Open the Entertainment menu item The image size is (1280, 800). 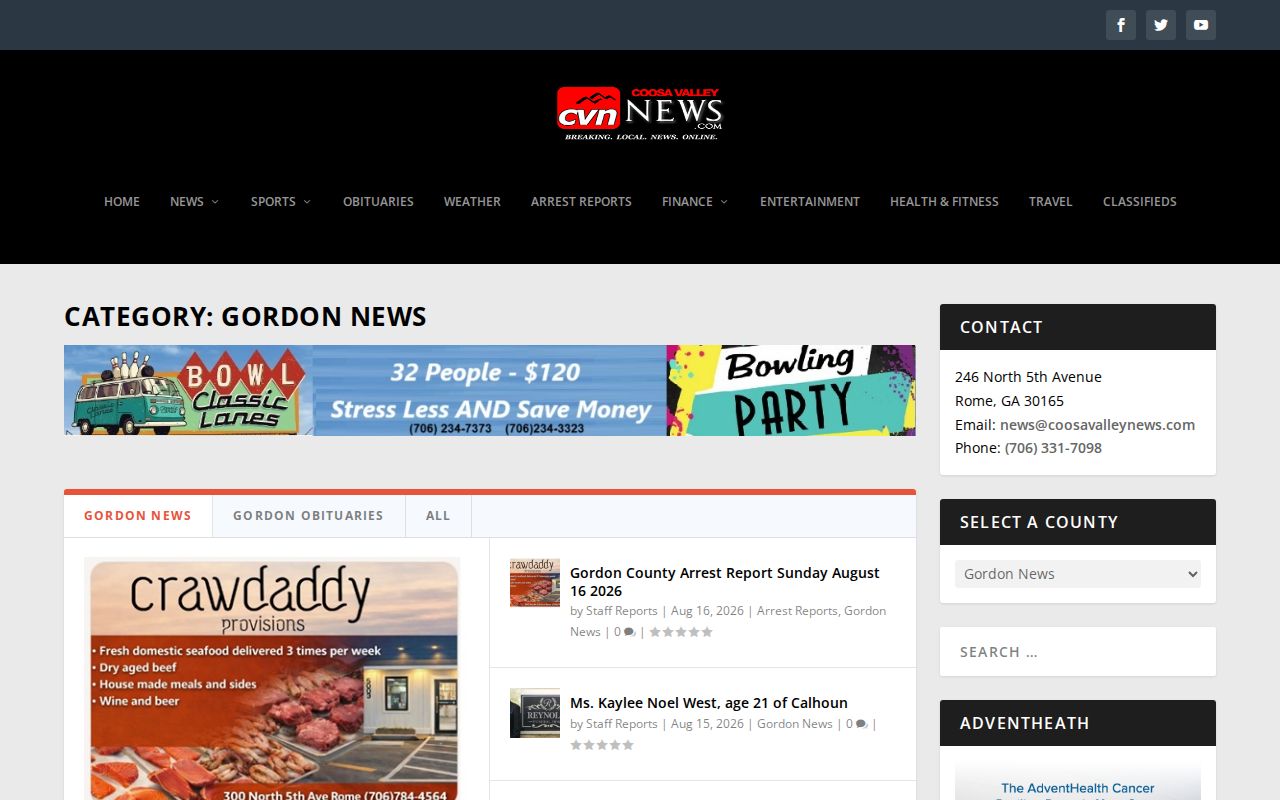pyautogui.click(x=810, y=201)
